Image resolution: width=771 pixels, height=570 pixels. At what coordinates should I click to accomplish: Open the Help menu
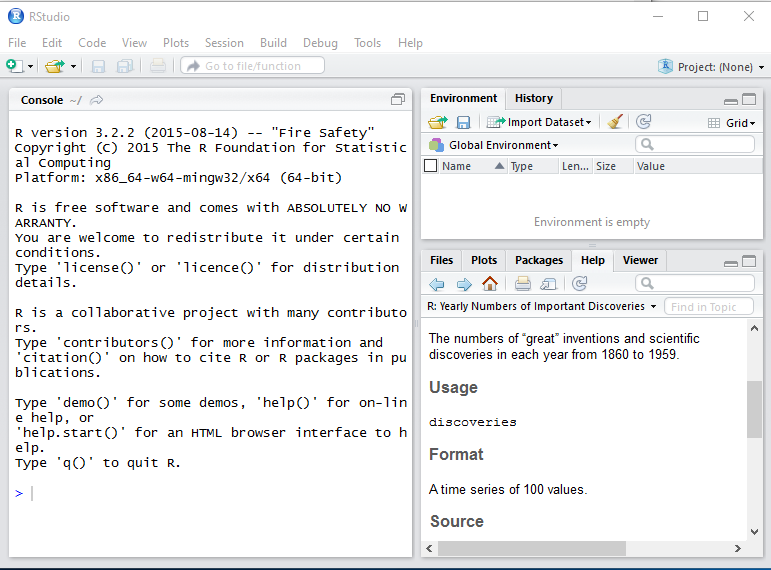point(410,43)
